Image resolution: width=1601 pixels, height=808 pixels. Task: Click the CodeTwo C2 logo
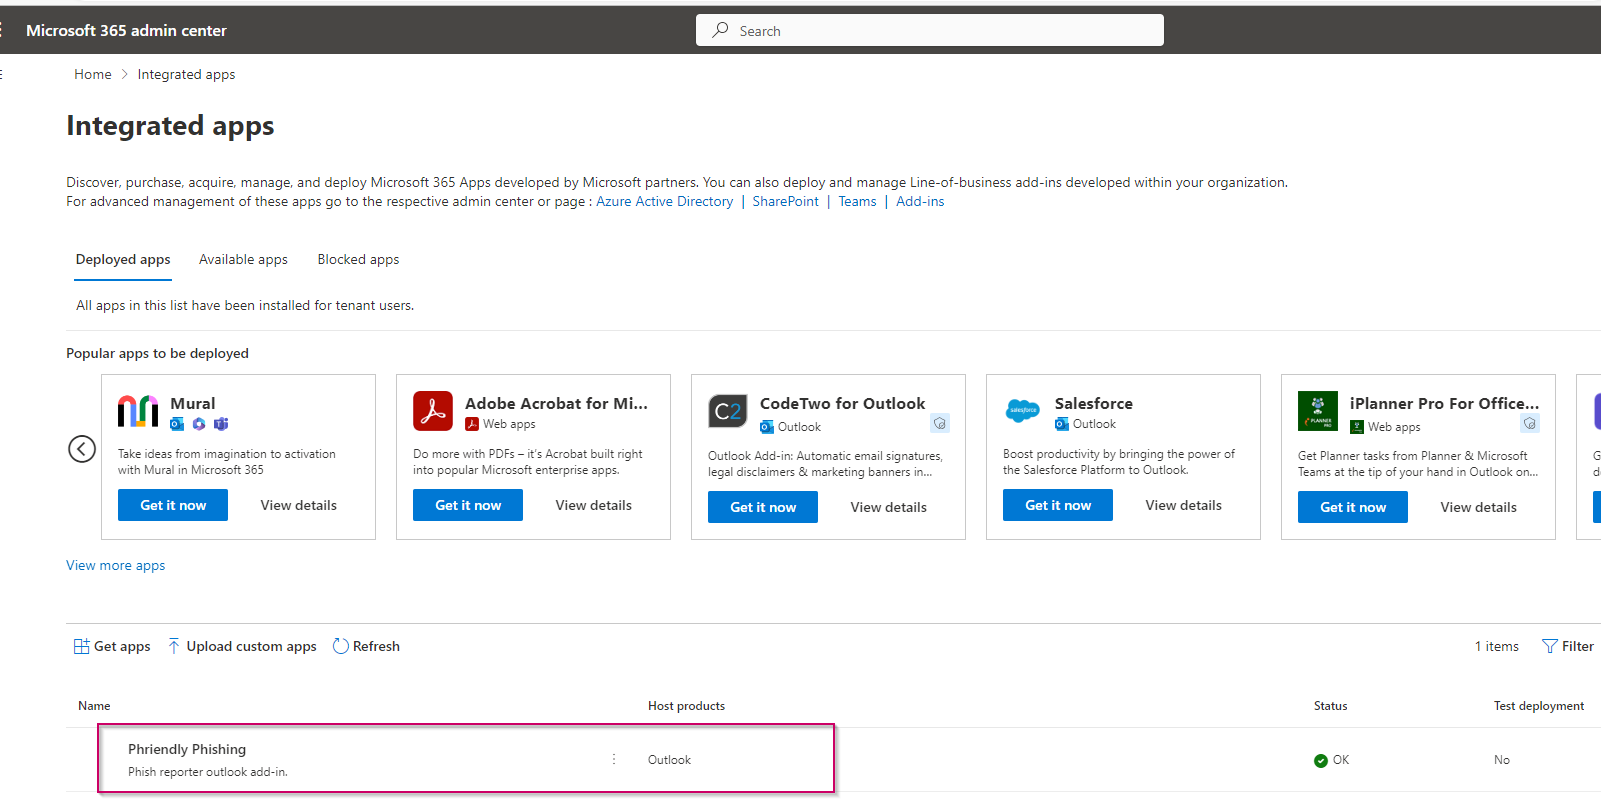(x=728, y=411)
